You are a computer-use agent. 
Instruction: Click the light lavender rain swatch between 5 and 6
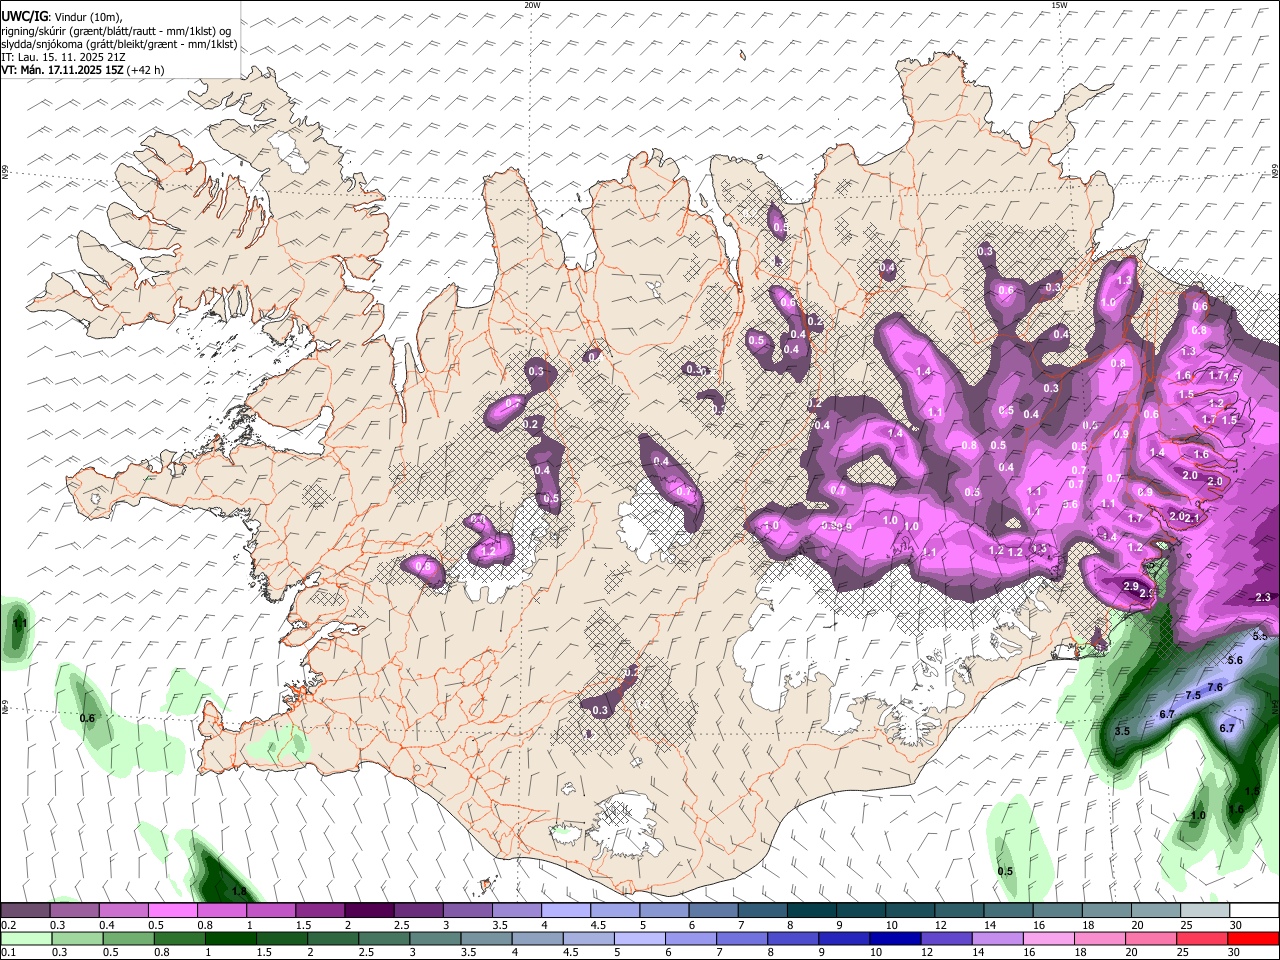pos(640,938)
